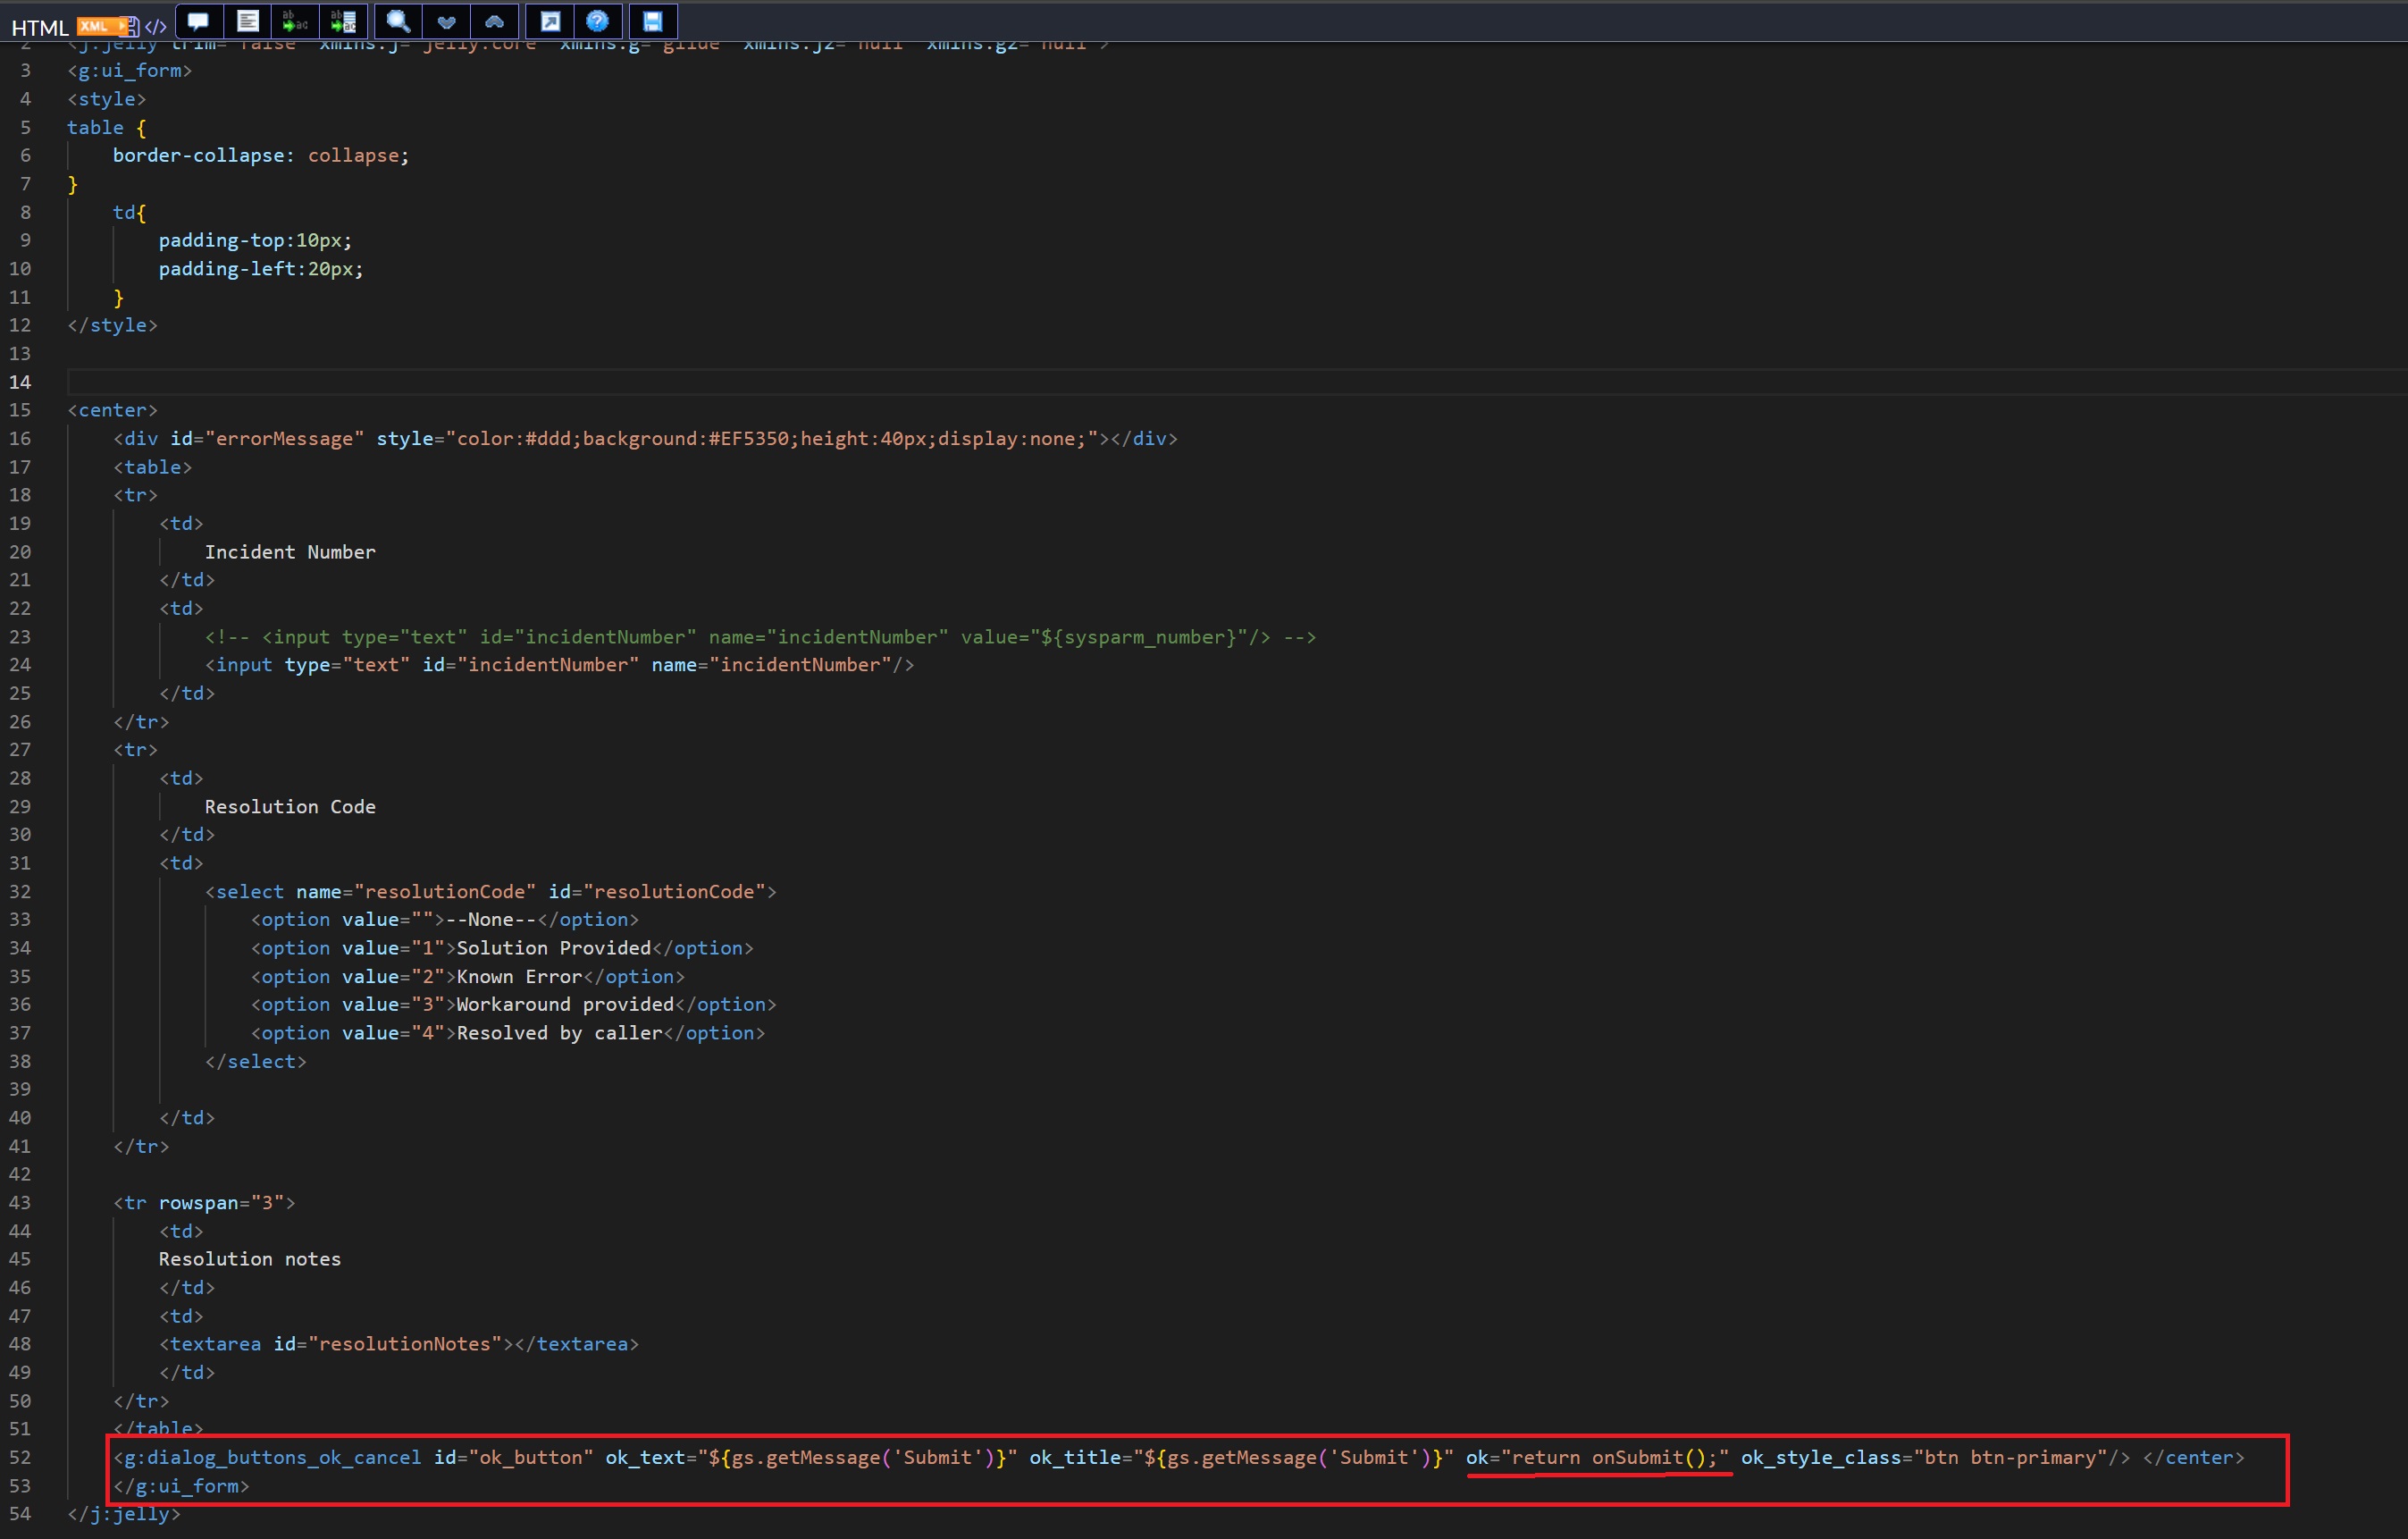Click the Toggle Comment speech-bubble icon

point(198,21)
